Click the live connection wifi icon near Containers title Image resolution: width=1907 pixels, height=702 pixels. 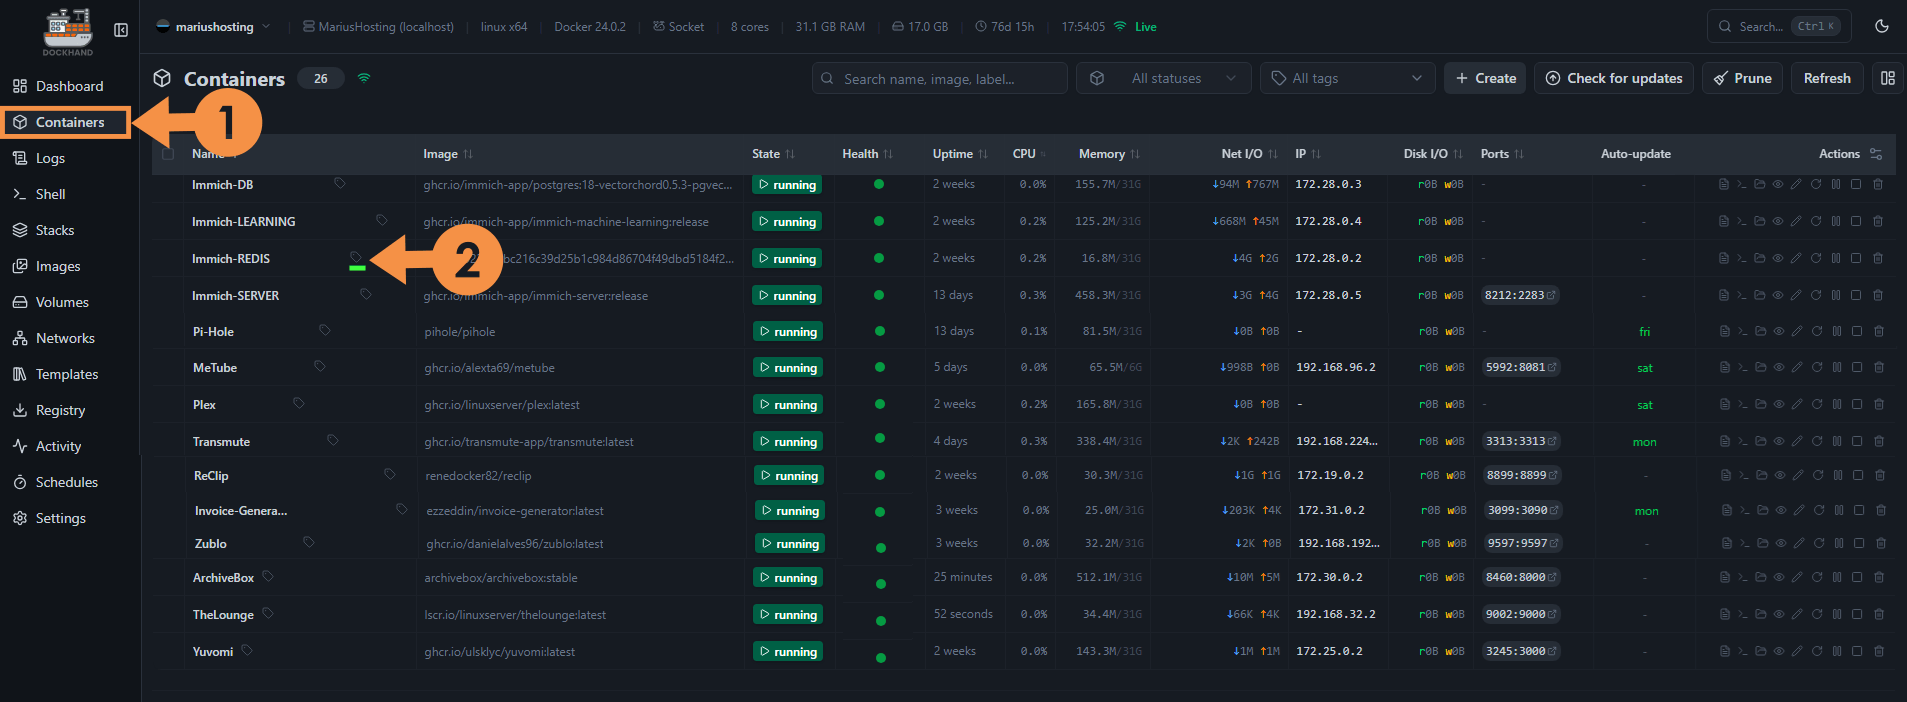[364, 78]
